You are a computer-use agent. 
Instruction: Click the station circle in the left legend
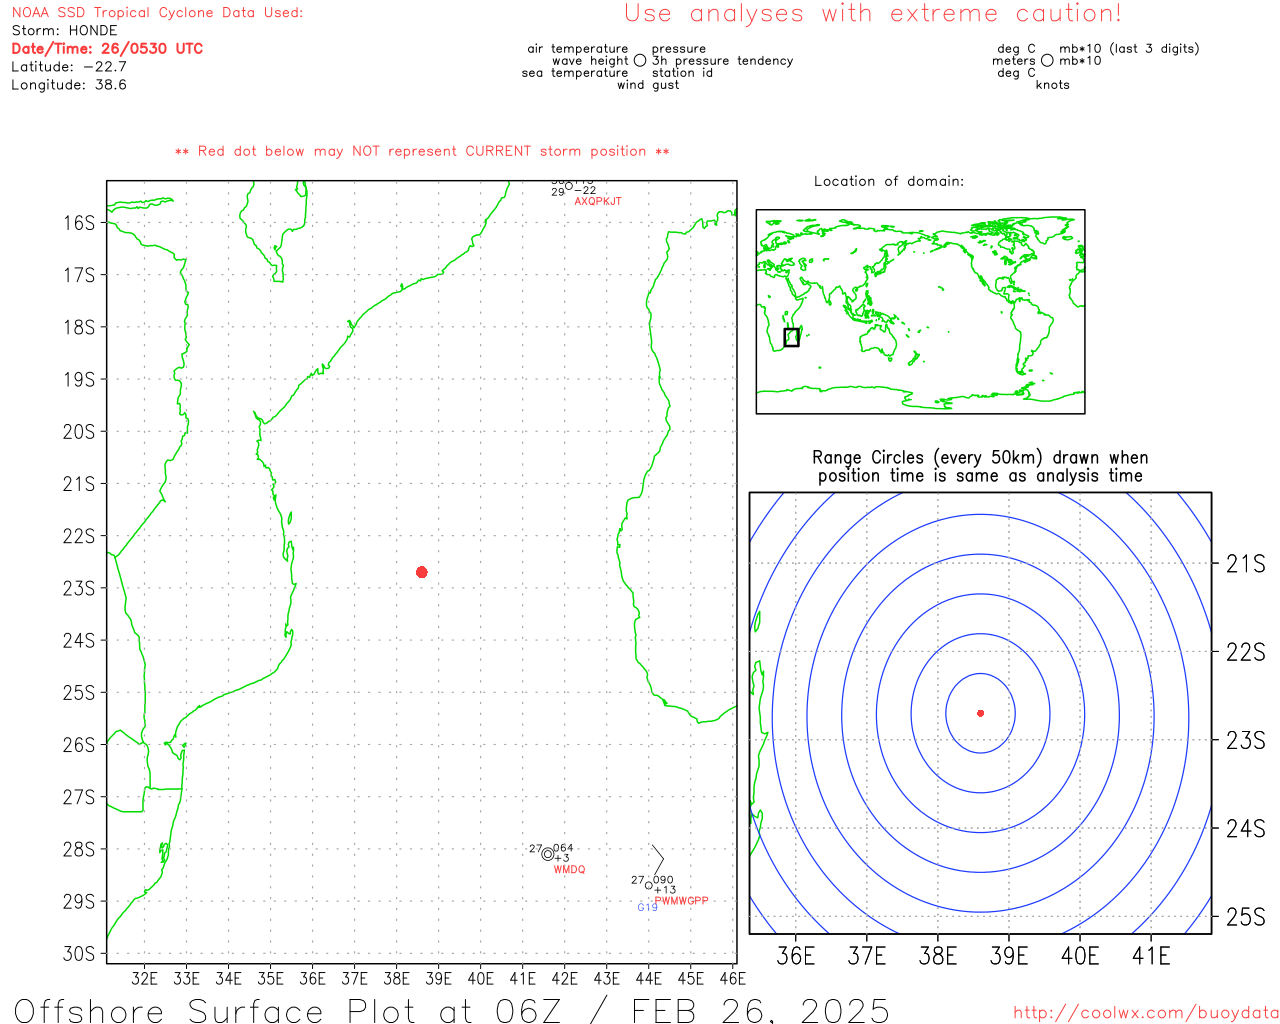(640, 61)
